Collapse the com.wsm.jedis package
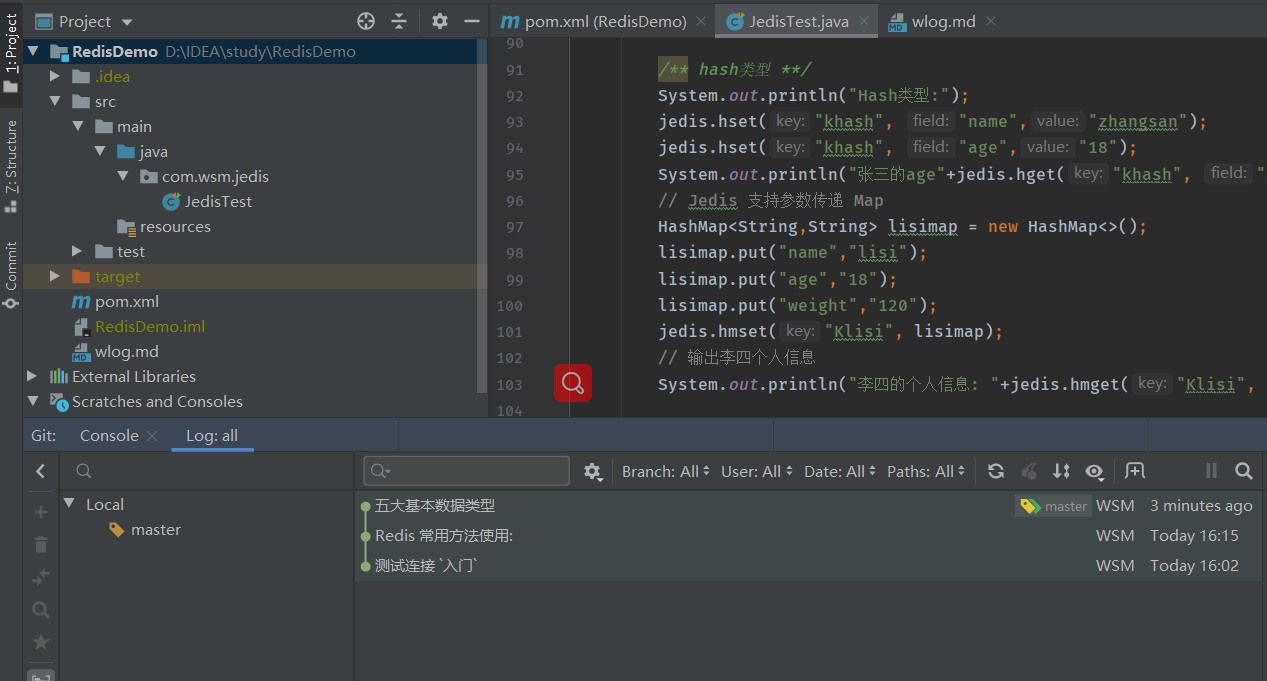The image size is (1267, 681). pos(122,176)
